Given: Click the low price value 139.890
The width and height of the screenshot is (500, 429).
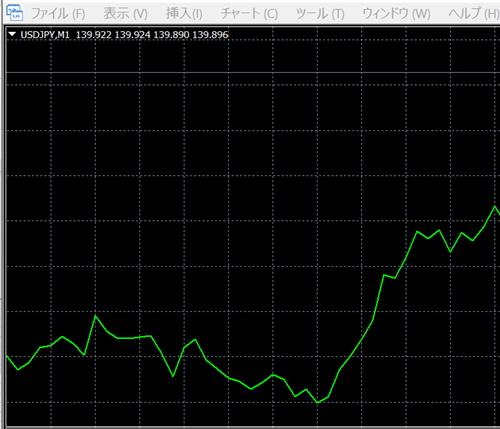Looking at the screenshot, I should [x=171, y=35].
